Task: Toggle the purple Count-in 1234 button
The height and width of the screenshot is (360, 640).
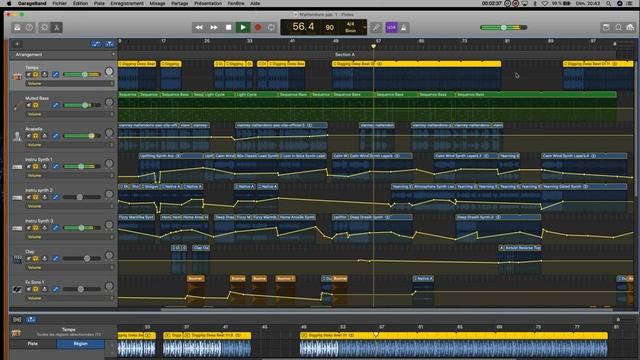Action: [x=391, y=27]
